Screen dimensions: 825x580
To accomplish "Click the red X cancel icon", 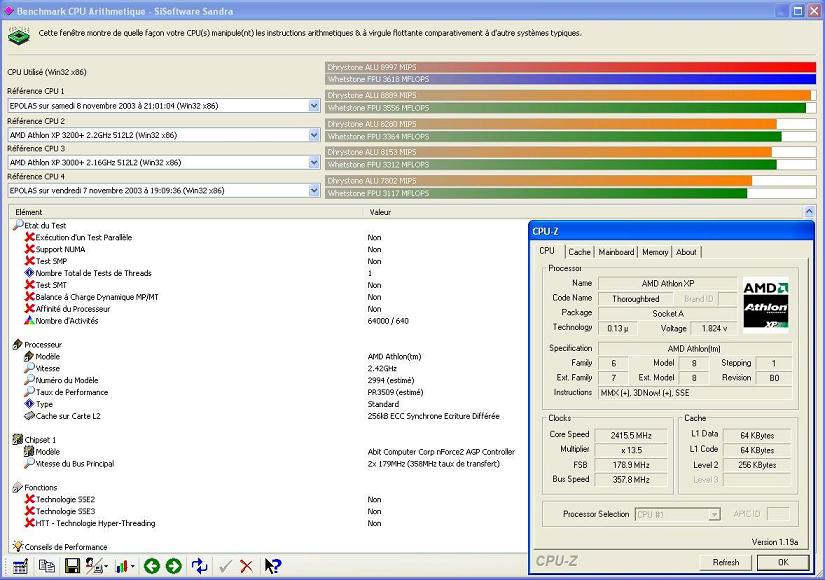I will coord(246,566).
